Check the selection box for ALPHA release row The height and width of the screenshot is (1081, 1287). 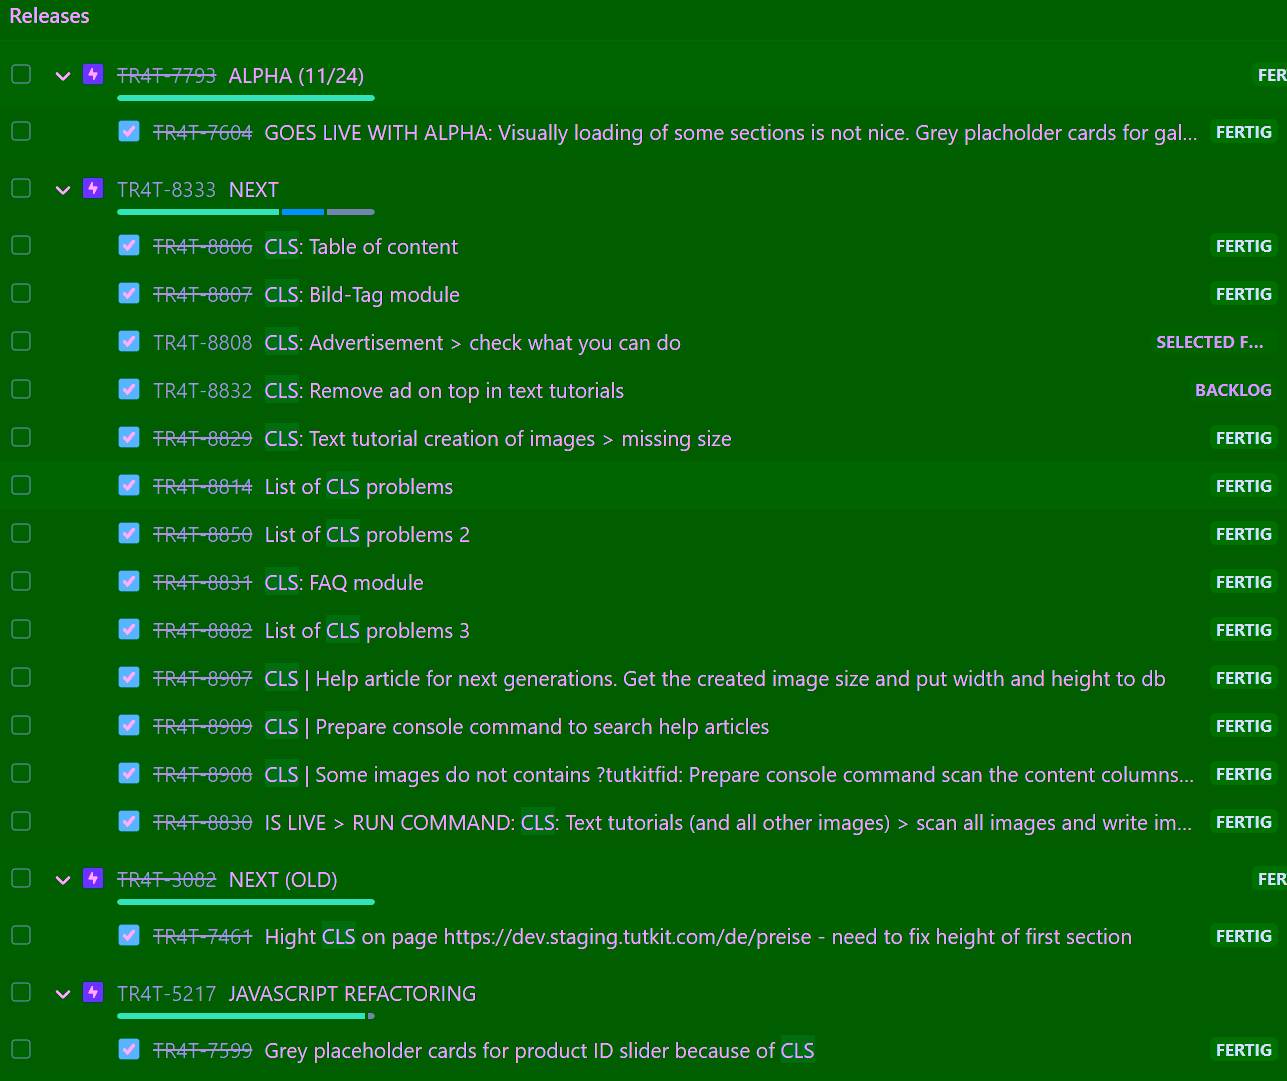tap(20, 74)
